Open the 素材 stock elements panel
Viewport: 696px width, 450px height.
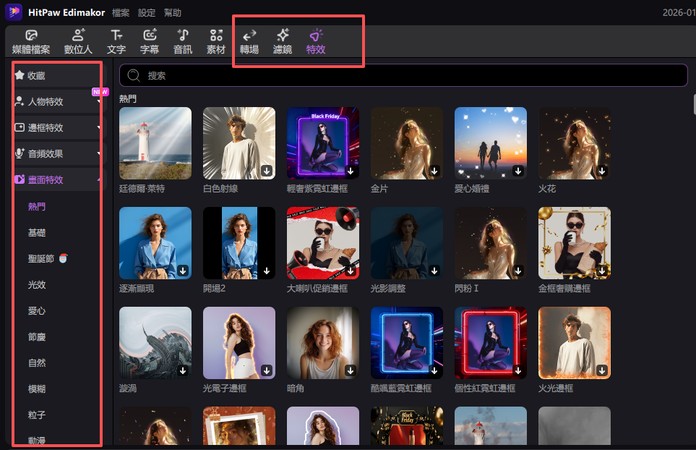pyautogui.click(x=216, y=41)
